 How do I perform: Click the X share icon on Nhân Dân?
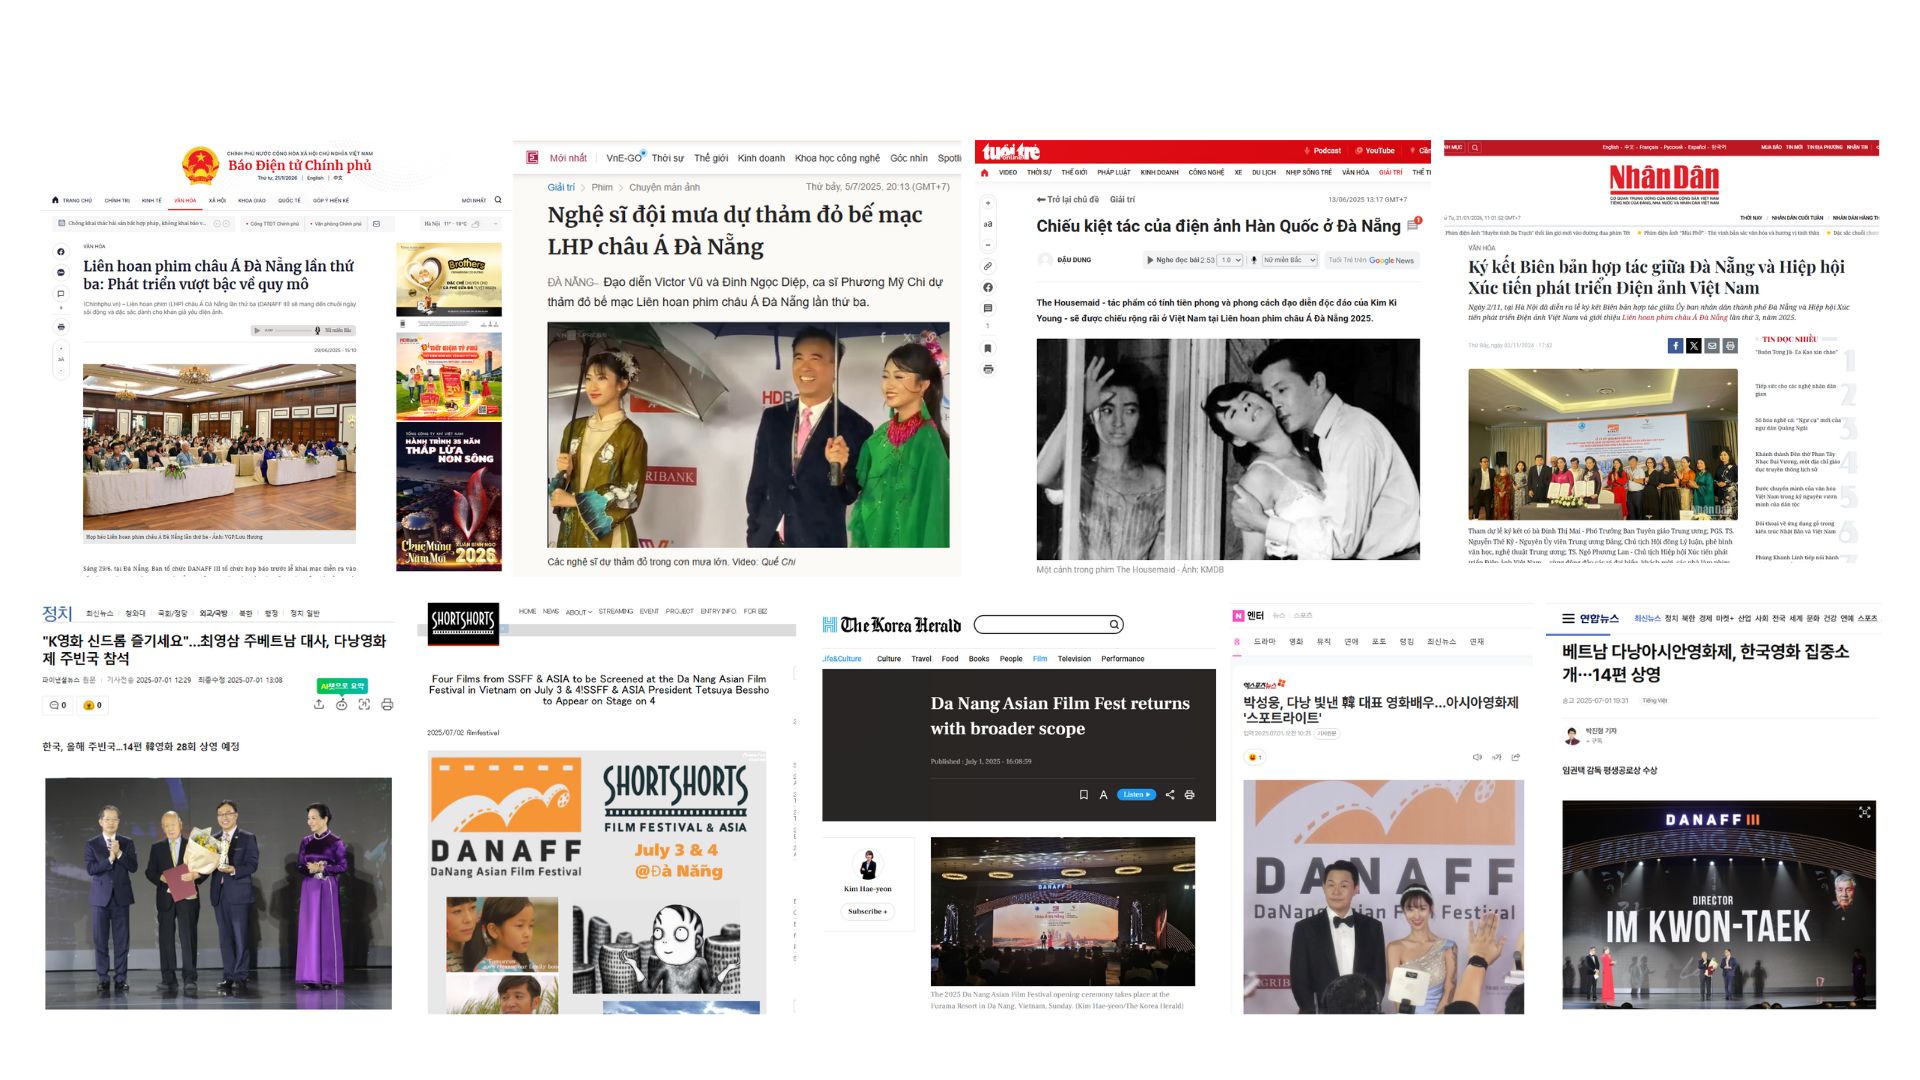(x=1693, y=346)
